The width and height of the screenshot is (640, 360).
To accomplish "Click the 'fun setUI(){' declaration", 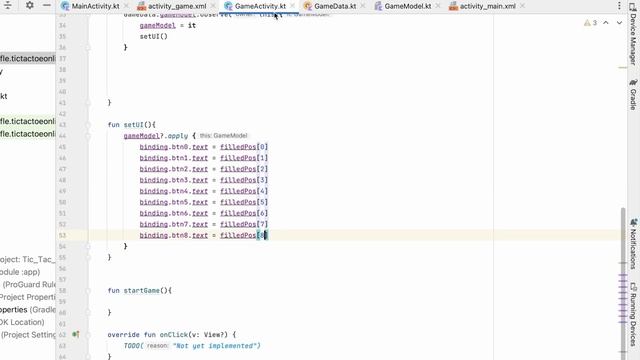I will (x=131, y=124).
